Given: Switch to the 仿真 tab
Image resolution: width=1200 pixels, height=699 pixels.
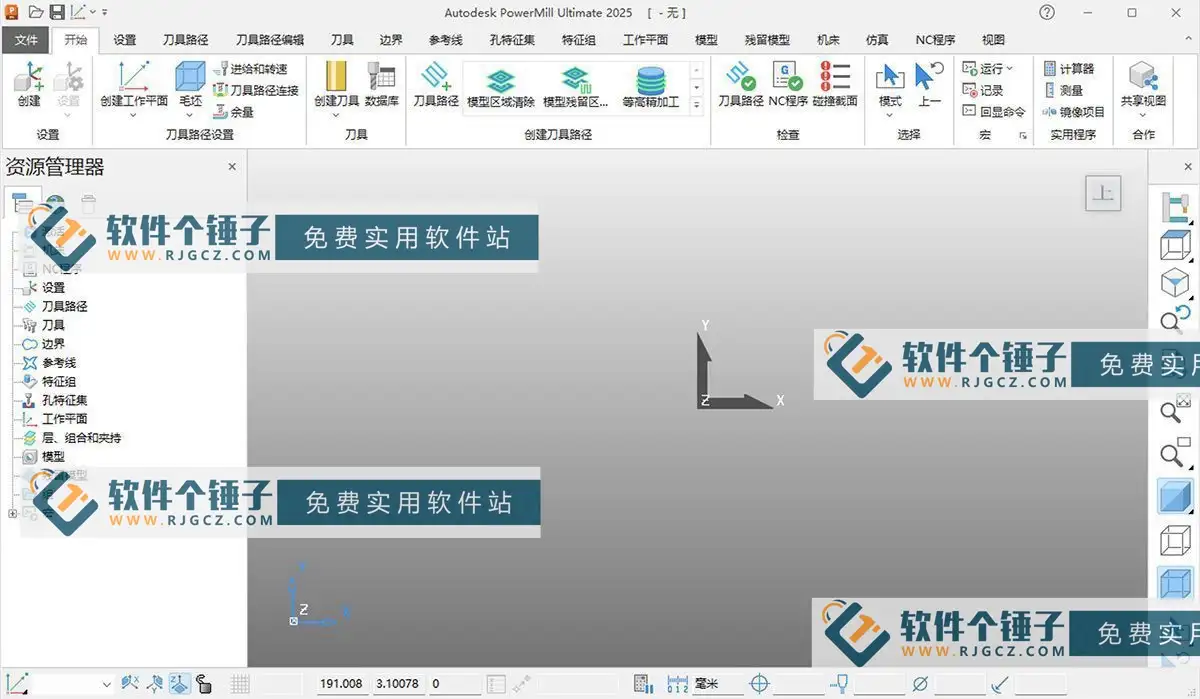Looking at the screenshot, I should pos(877,40).
